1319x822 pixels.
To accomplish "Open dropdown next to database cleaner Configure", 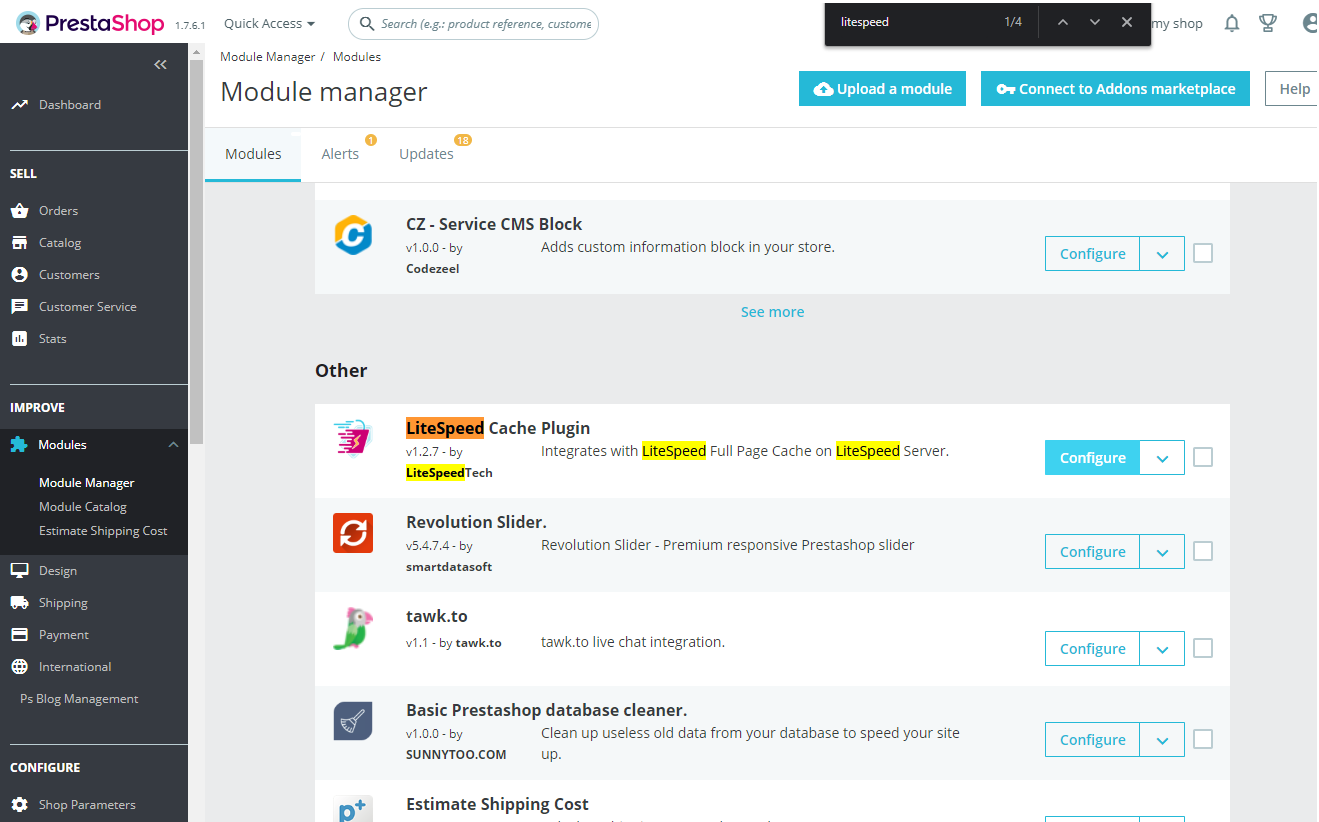I will coord(1162,740).
